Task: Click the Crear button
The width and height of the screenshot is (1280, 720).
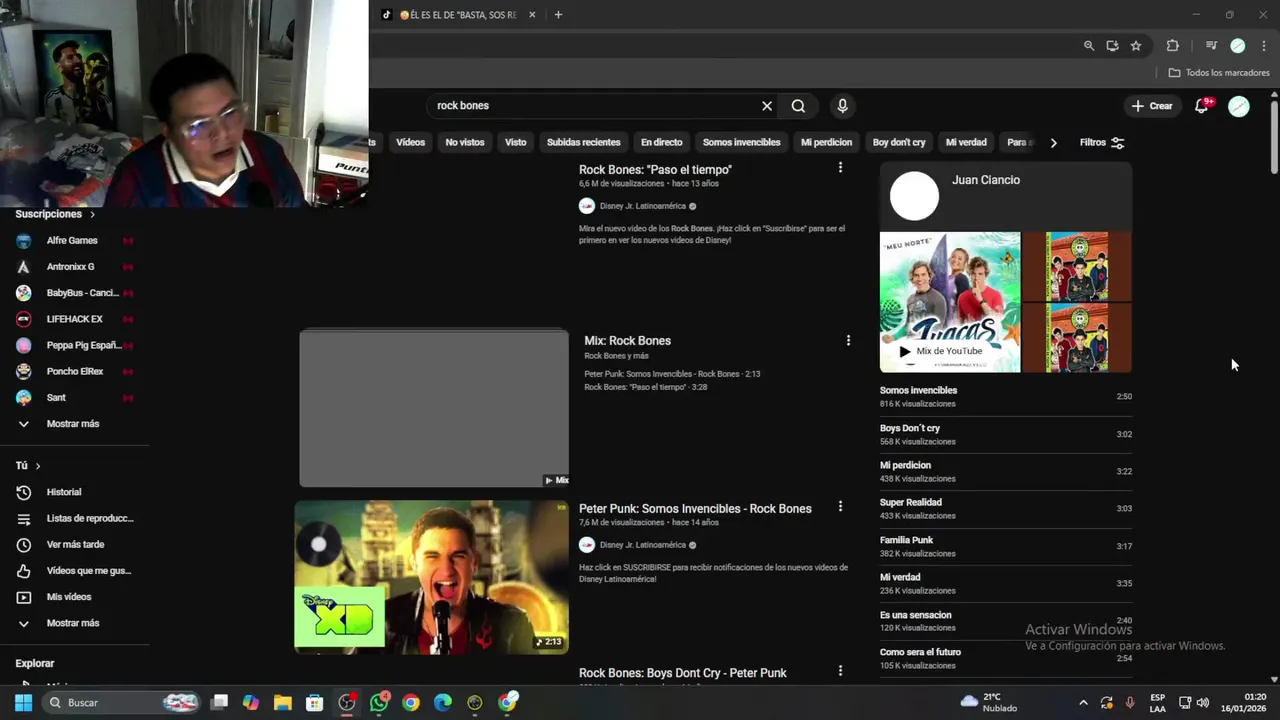Action: pos(1152,106)
